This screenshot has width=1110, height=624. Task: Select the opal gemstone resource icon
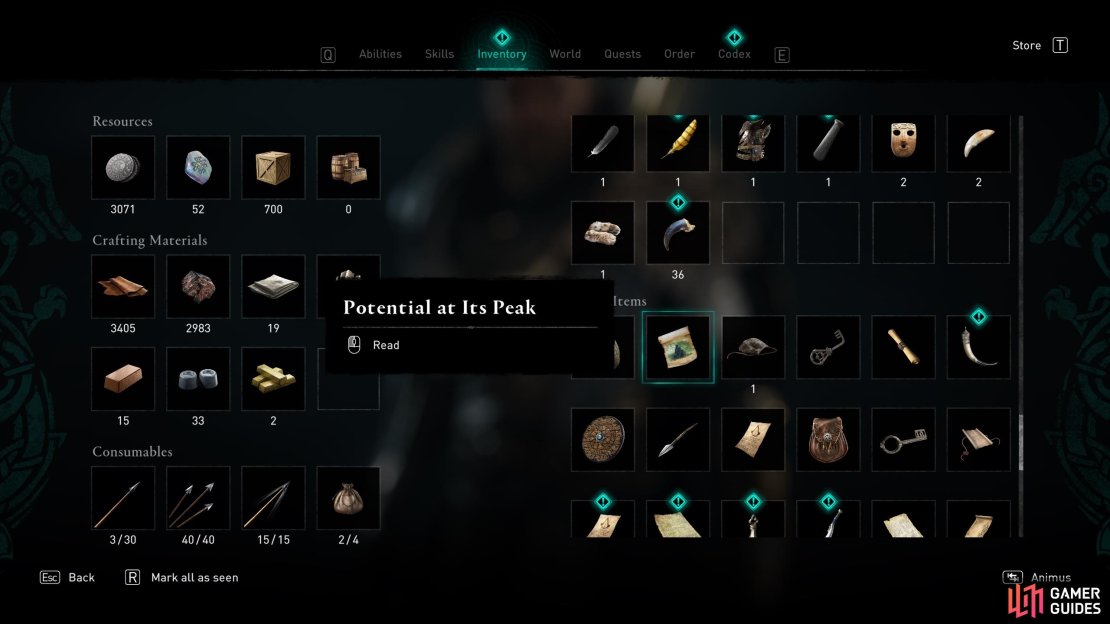click(198, 168)
